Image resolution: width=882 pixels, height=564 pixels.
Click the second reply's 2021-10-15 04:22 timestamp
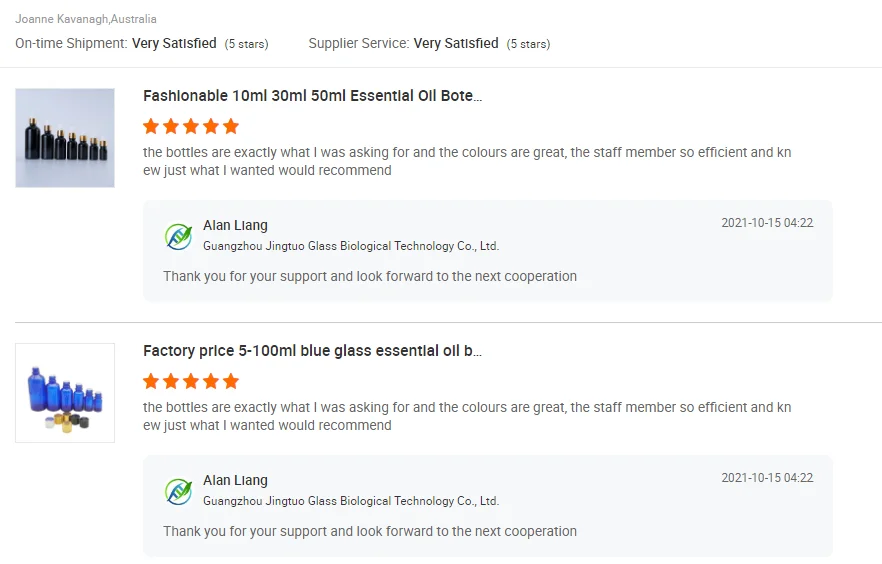coord(767,478)
